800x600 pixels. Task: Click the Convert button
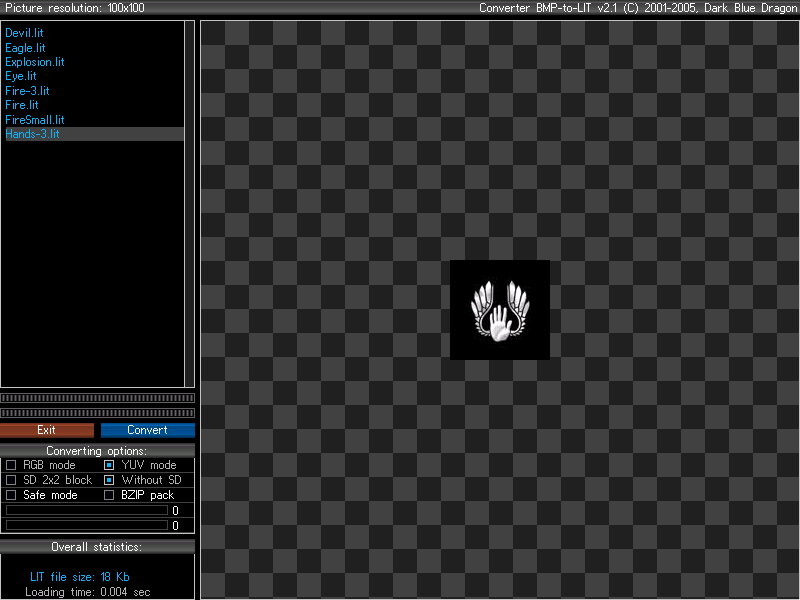pyautogui.click(x=147, y=430)
